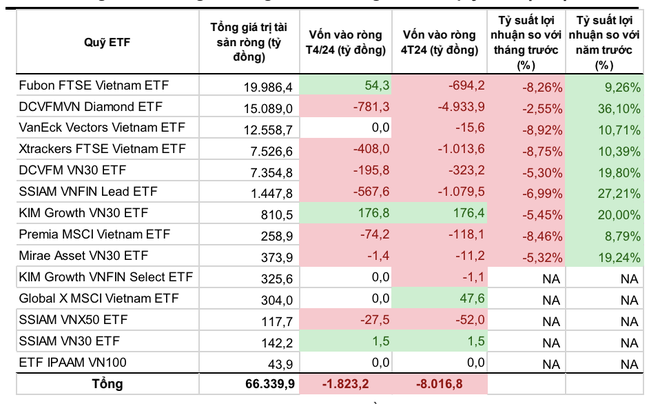Screen dimensions: 660x404
Task: Select the Xtrackers FTSE Vietnam ETF label
Action: point(102,148)
